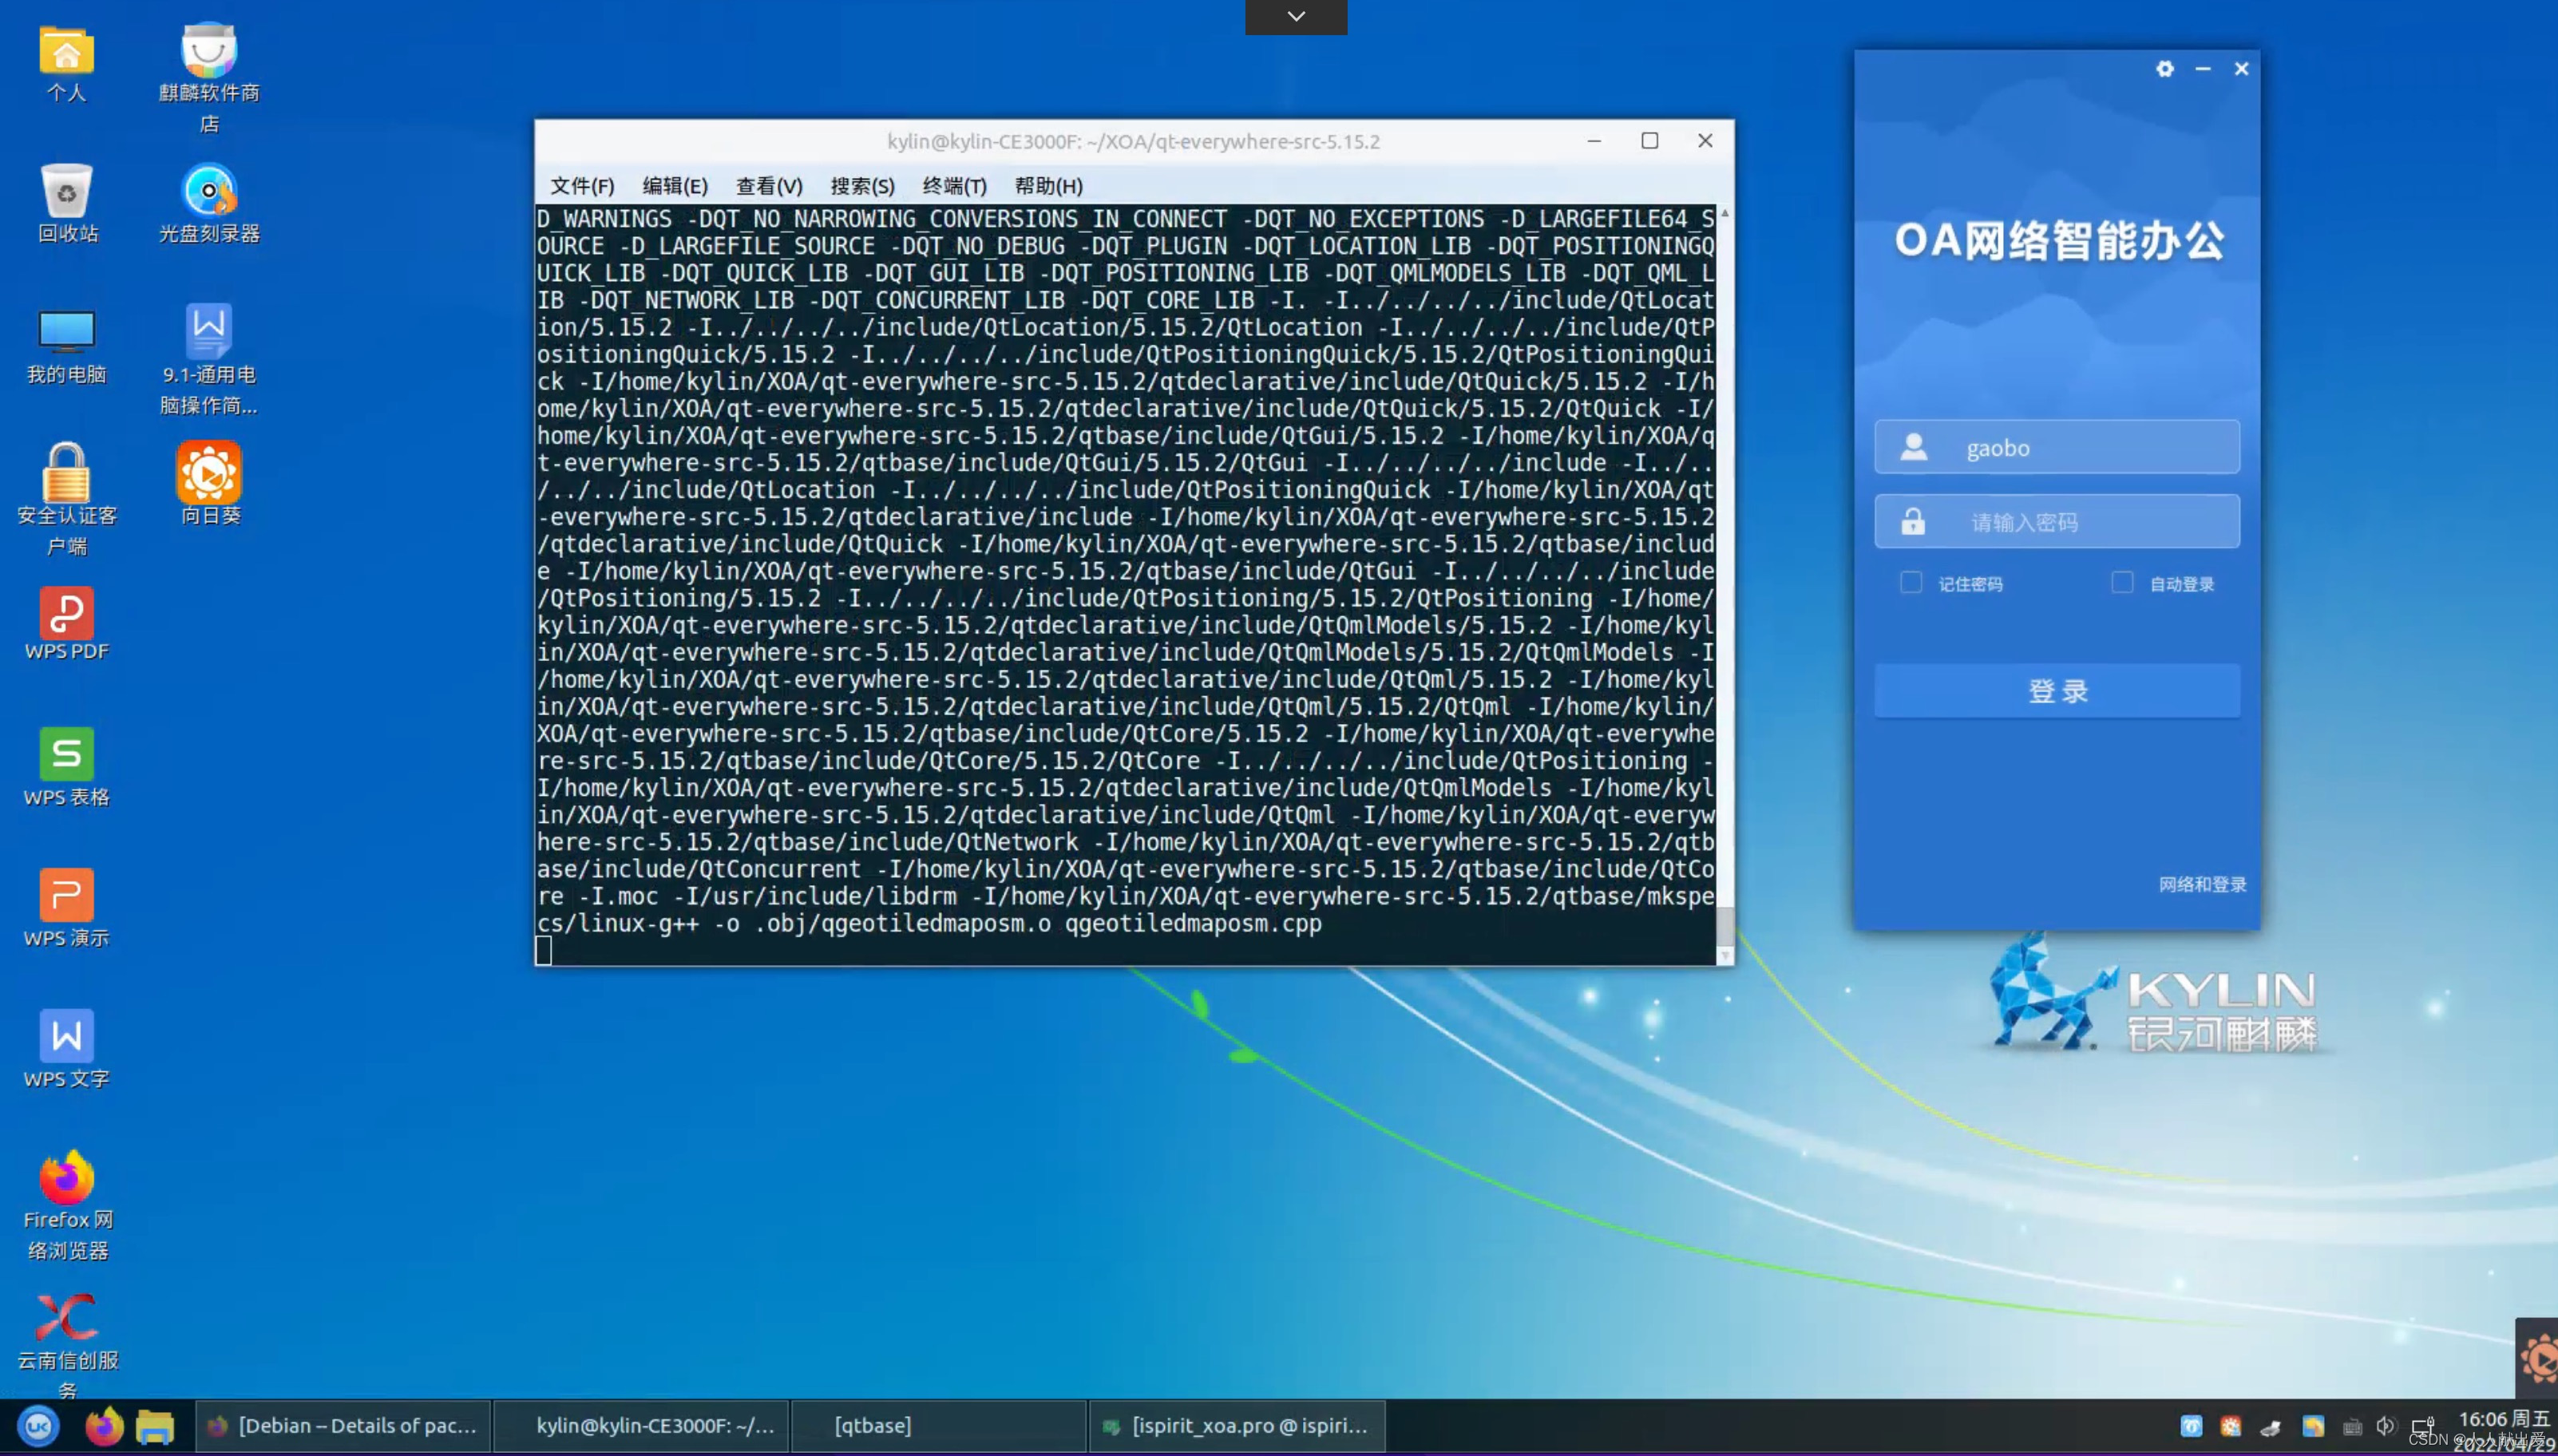Open 云南信创服务 desktop icon
The width and height of the screenshot is (2558, 1456).
click(67, 1345)
